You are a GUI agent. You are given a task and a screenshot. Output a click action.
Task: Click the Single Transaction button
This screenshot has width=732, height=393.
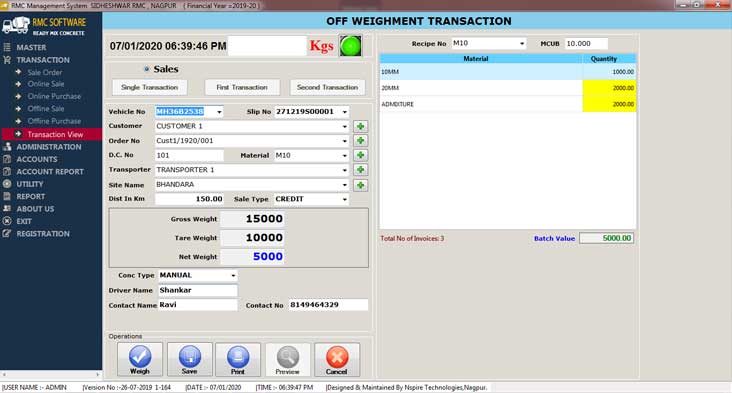(149, 87)
